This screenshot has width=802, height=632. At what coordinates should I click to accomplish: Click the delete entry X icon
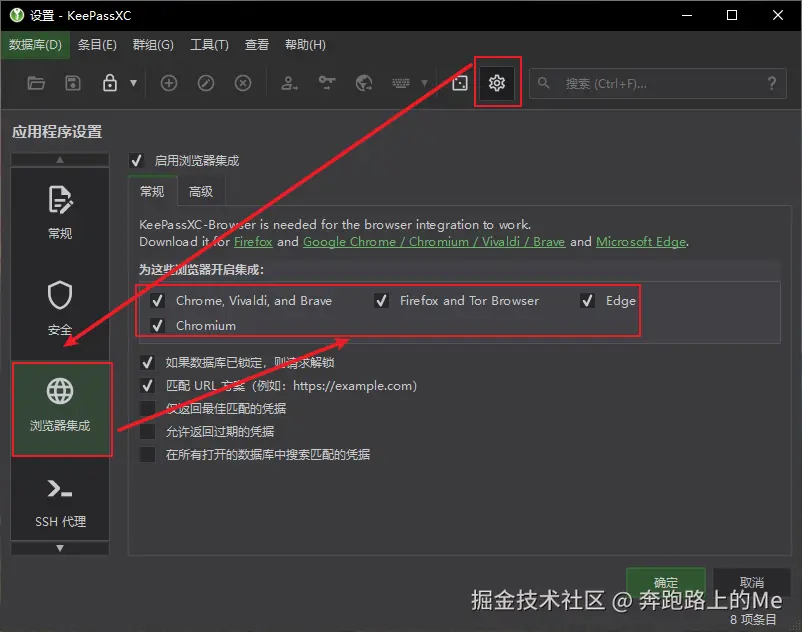coord(243,83)
